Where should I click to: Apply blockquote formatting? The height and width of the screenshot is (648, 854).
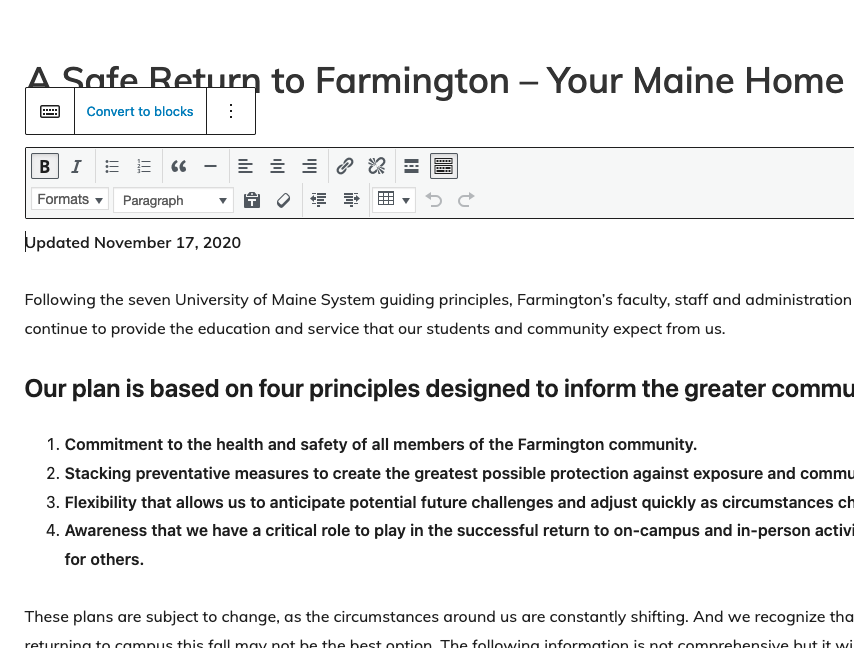[179, 166]
